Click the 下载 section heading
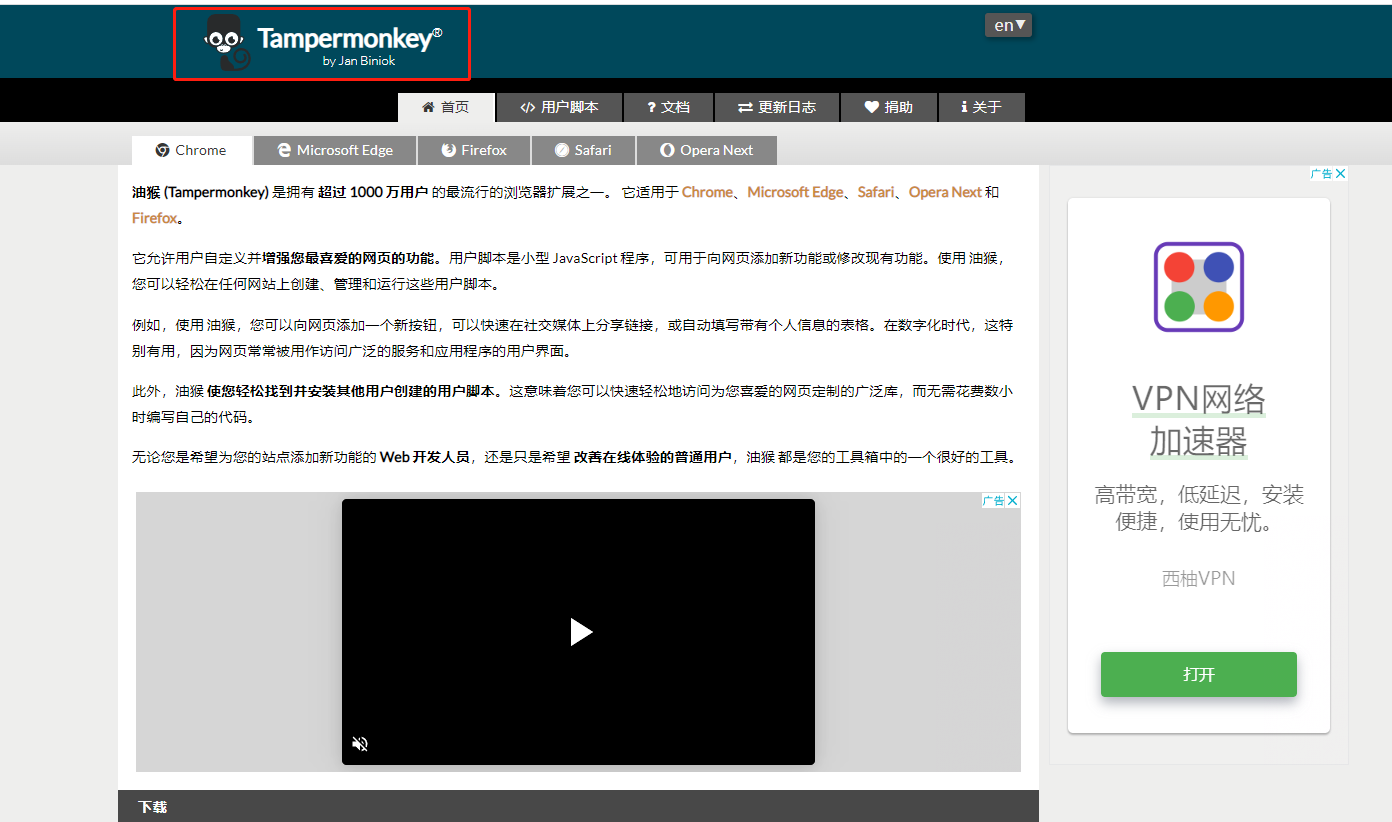This screenshot has height=822, width=1392. tap(152, 807)
